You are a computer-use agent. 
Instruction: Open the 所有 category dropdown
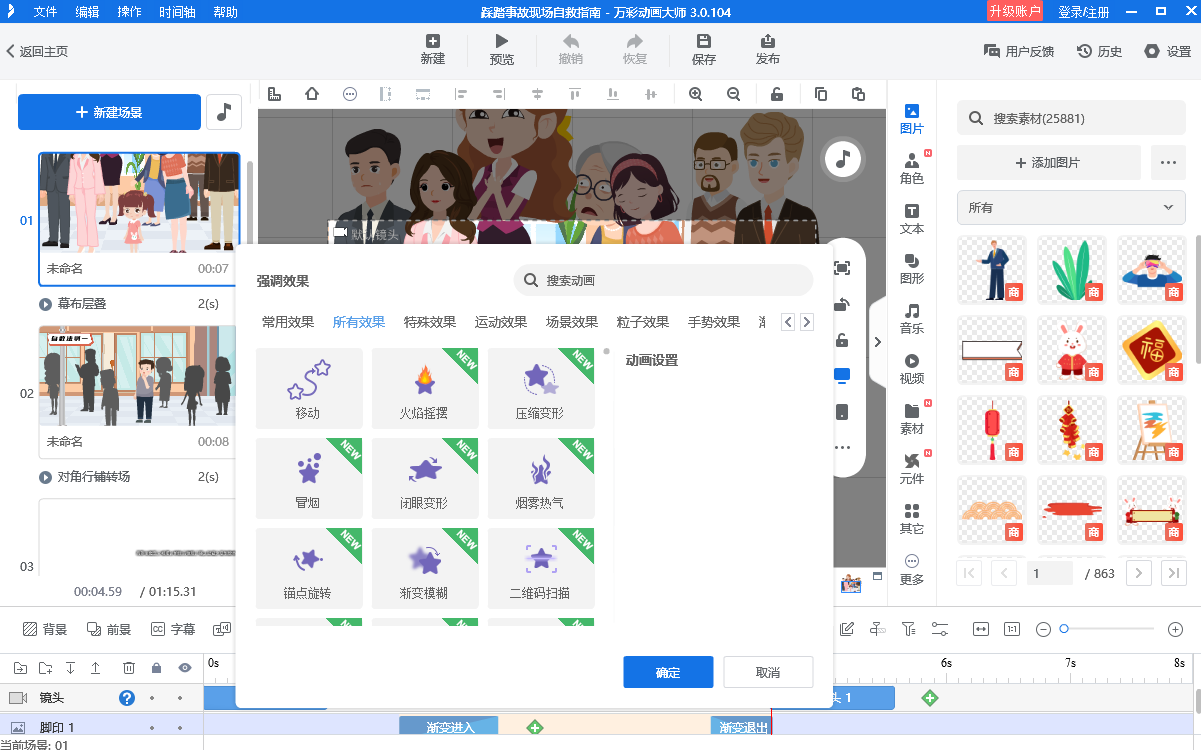[x=1071, y=207]
